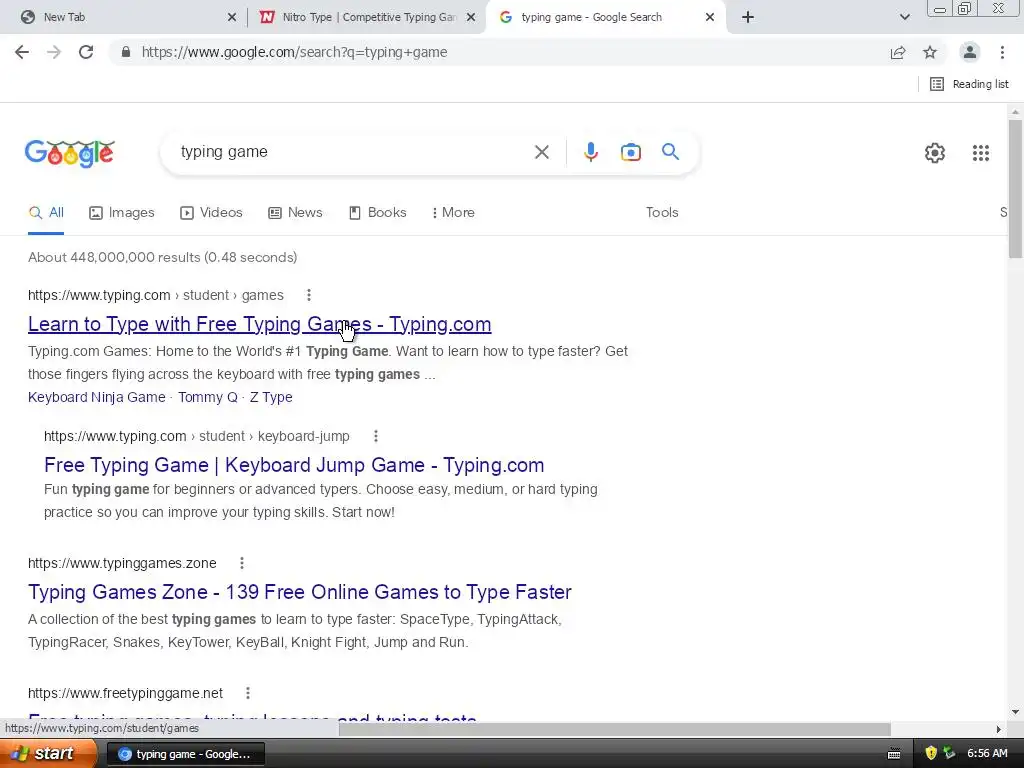Open Learn to Type with Free Typing Games link
Viewport: 1024px width, 768px height.
(x=259, y=325)
